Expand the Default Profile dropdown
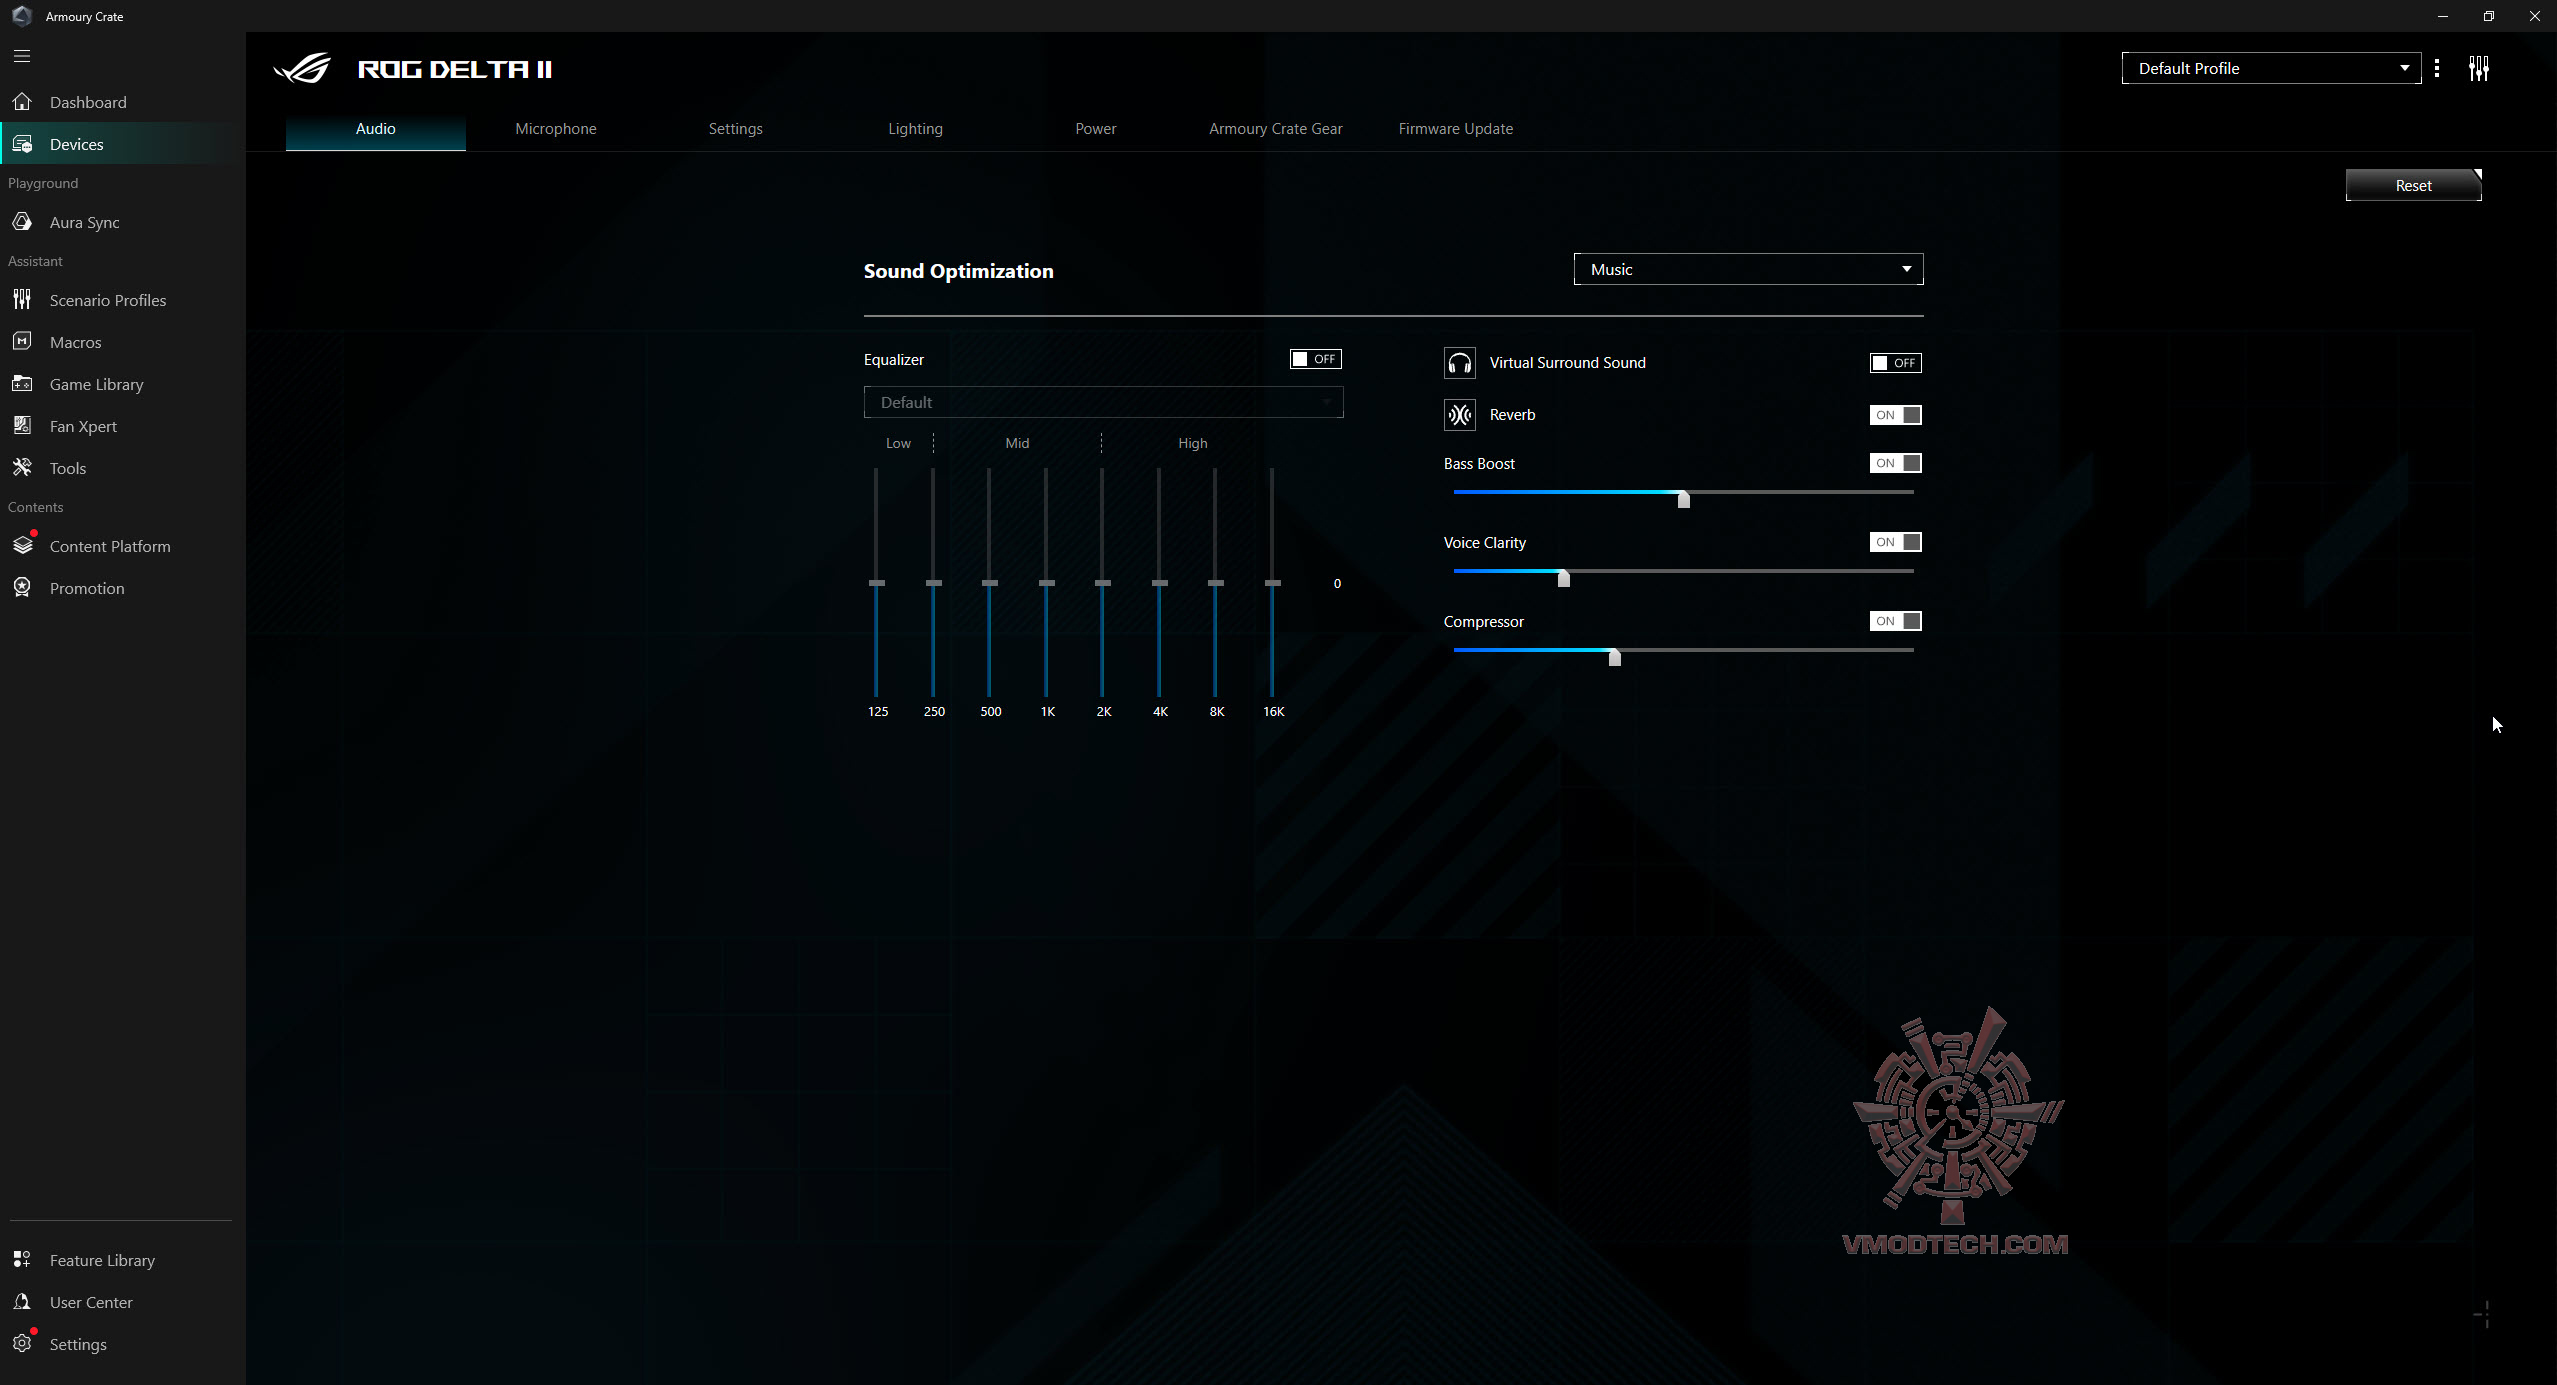 (x=2270, y=68)
